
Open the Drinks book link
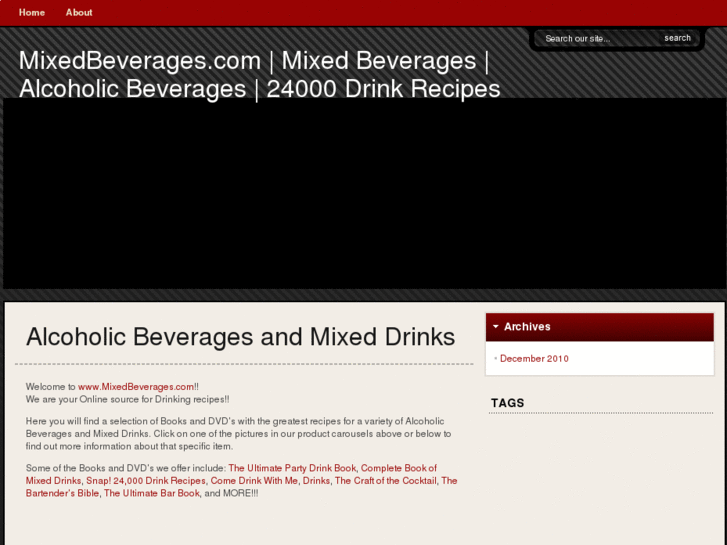pos(316,481)
